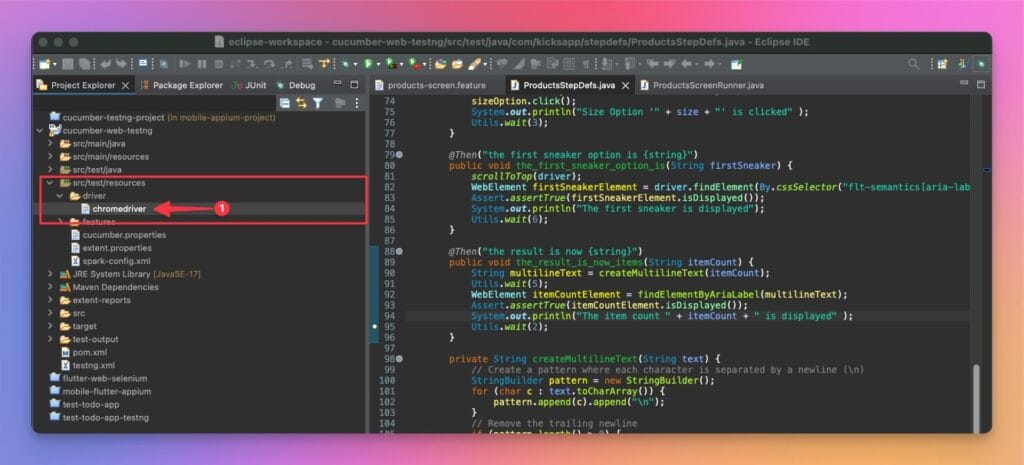The image size is (1024, 465).
Task: Click the Debug bug launch icon
Action: [346, 64]
